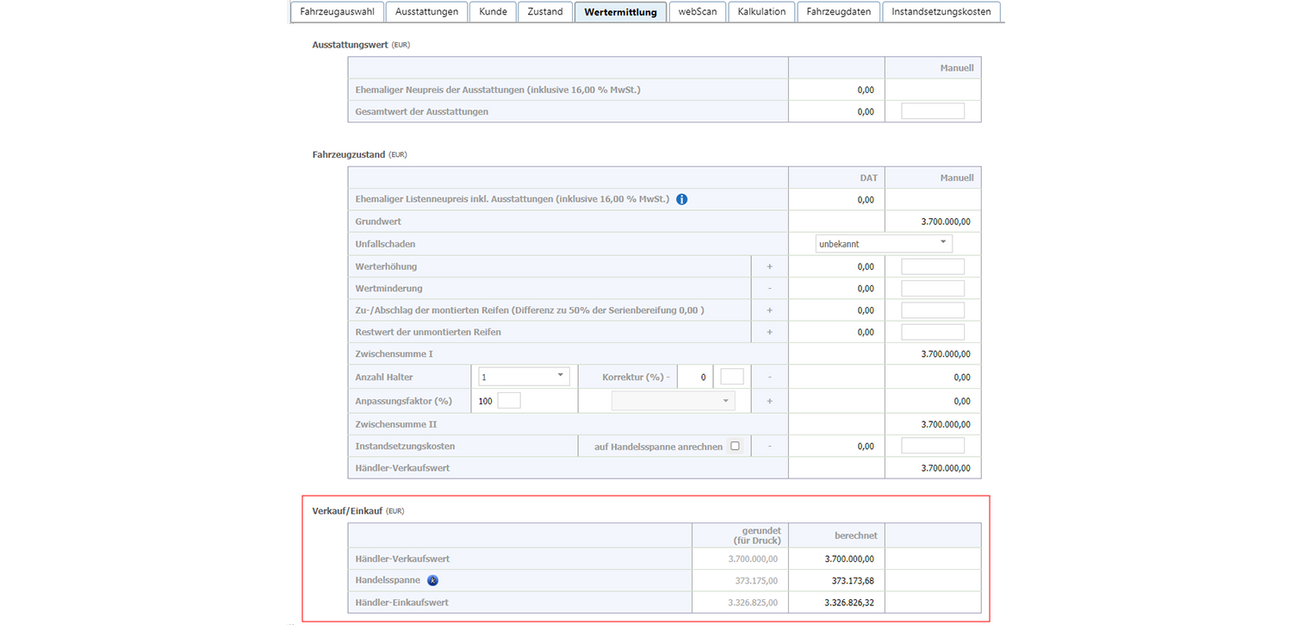Click the Anpassungsfaktor (%) input box
This screenshot has width=1292, height=625.
[509, 401]
